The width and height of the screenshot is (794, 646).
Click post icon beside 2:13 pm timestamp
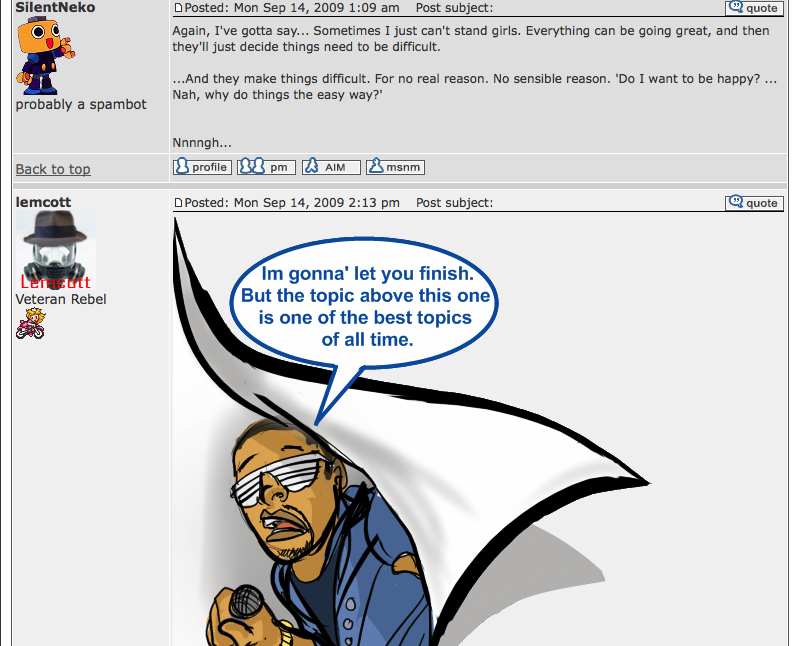coord(178,203)
